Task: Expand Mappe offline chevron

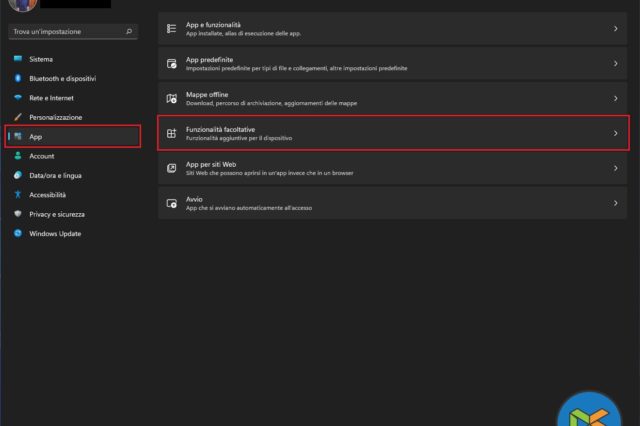Action: 616,98
